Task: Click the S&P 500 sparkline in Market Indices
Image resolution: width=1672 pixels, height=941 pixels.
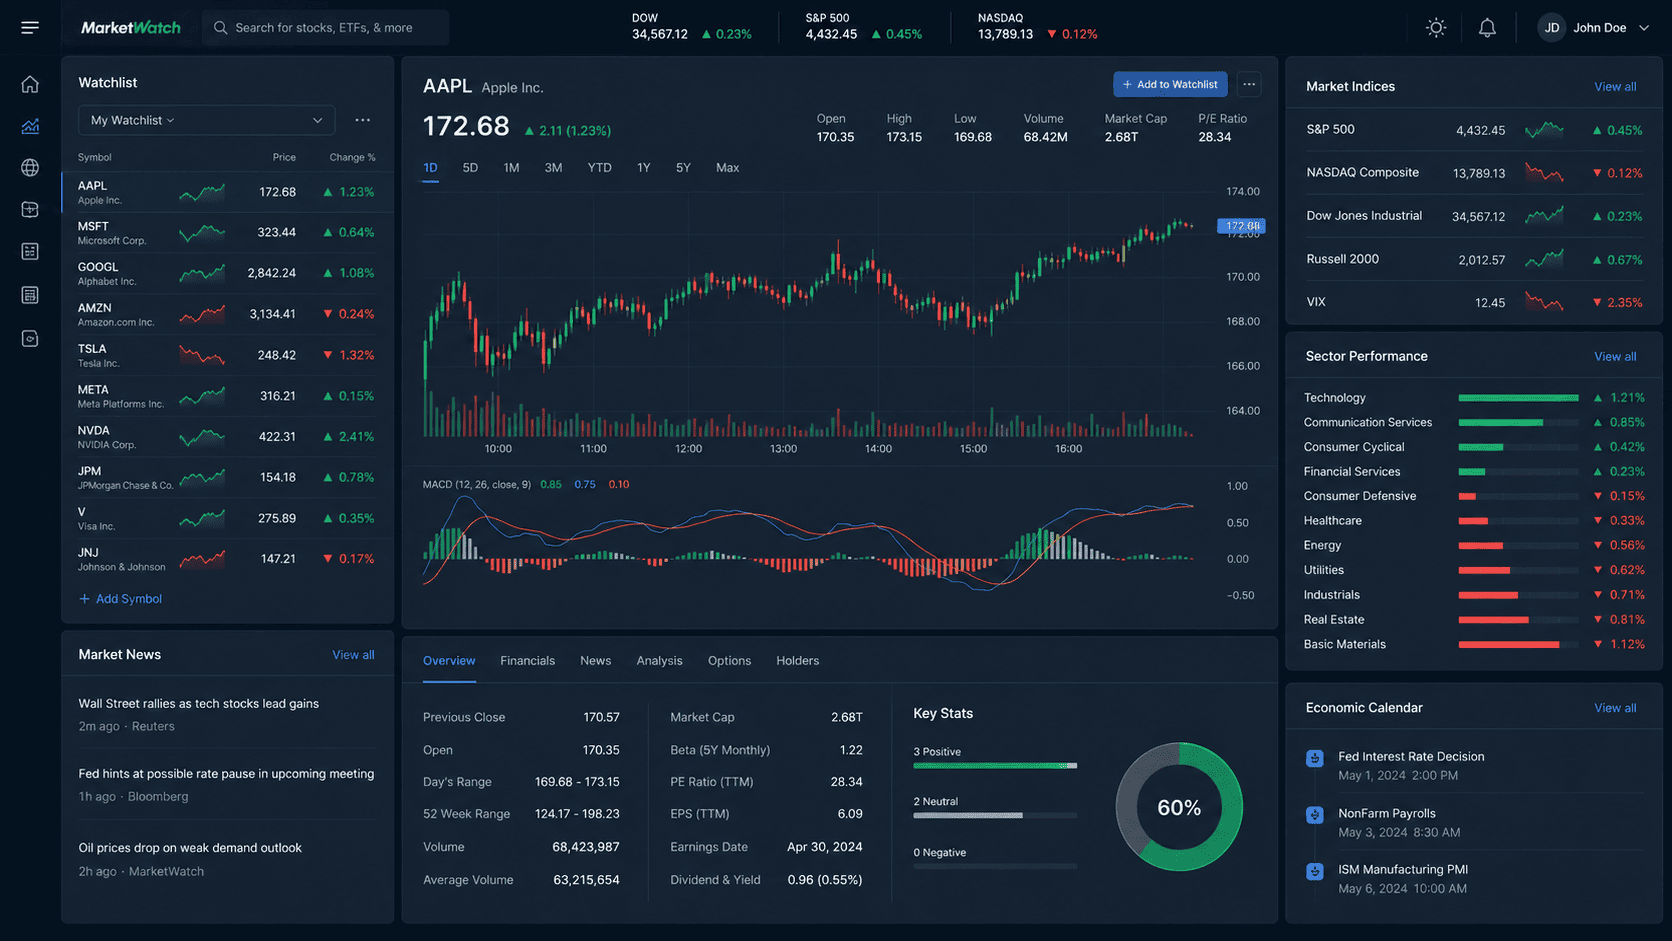Action: (1544, 130)
